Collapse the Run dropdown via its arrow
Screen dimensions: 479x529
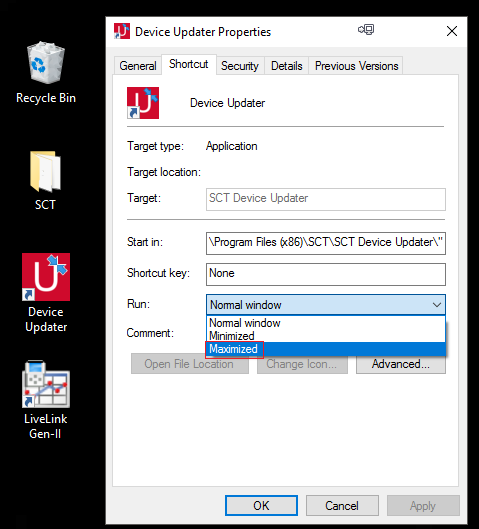coord(436,305)
